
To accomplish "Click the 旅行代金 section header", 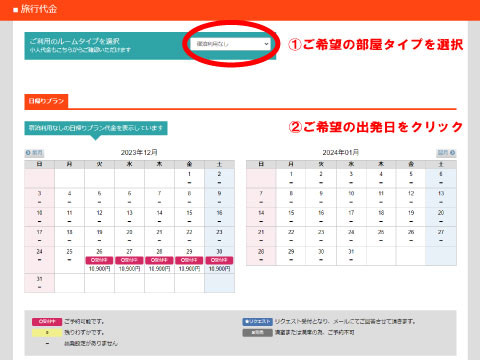I will click(39, 9).
